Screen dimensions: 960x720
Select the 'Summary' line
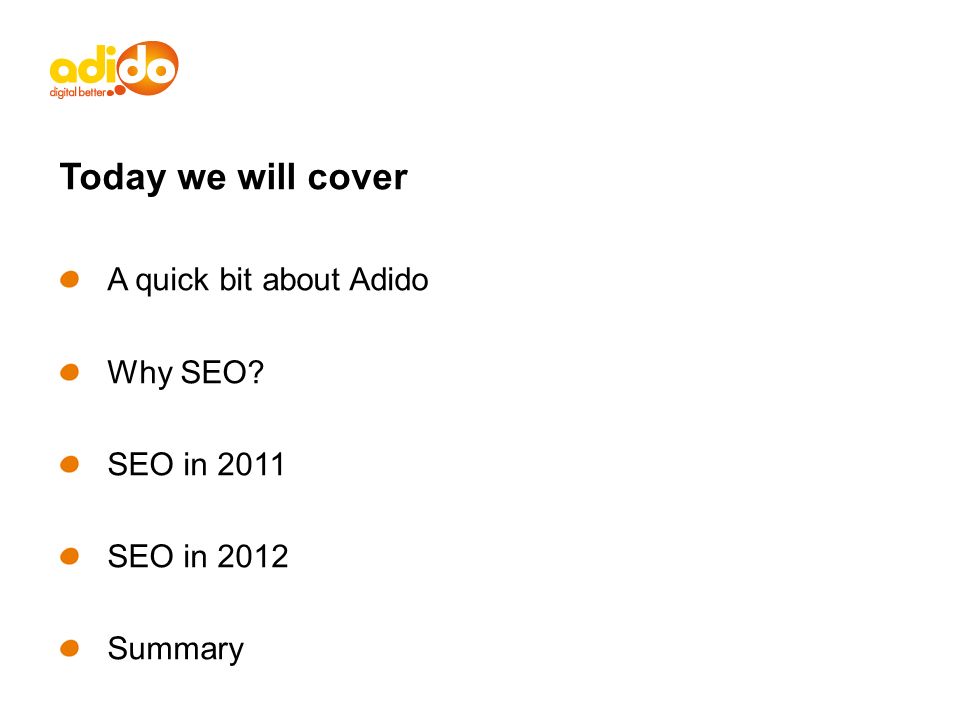point(176,650)
